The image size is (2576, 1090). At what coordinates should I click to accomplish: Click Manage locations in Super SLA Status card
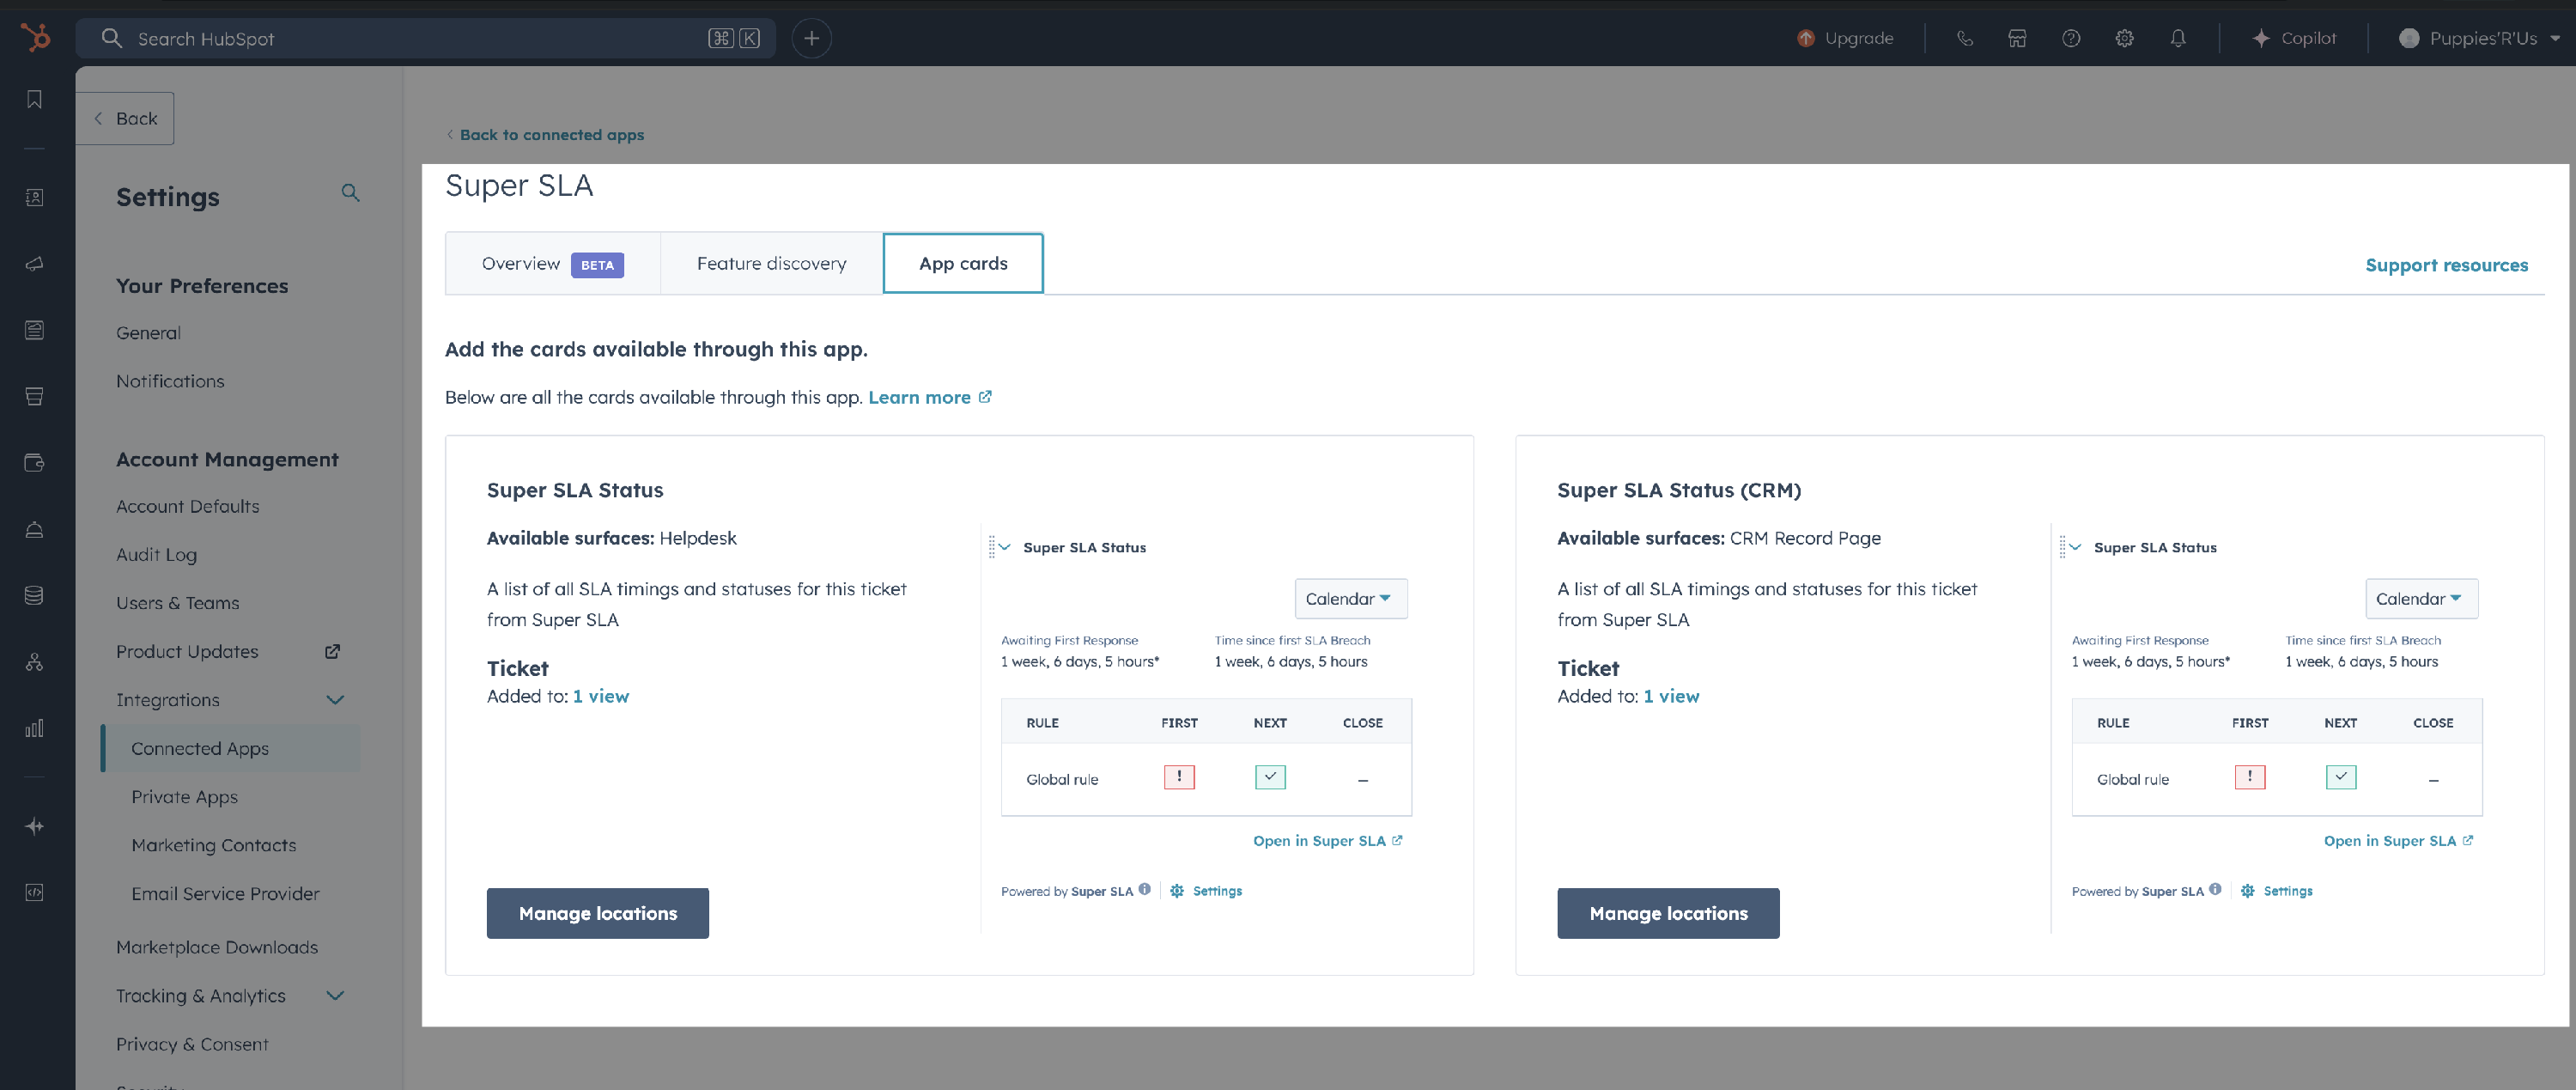tap(598, 913)
